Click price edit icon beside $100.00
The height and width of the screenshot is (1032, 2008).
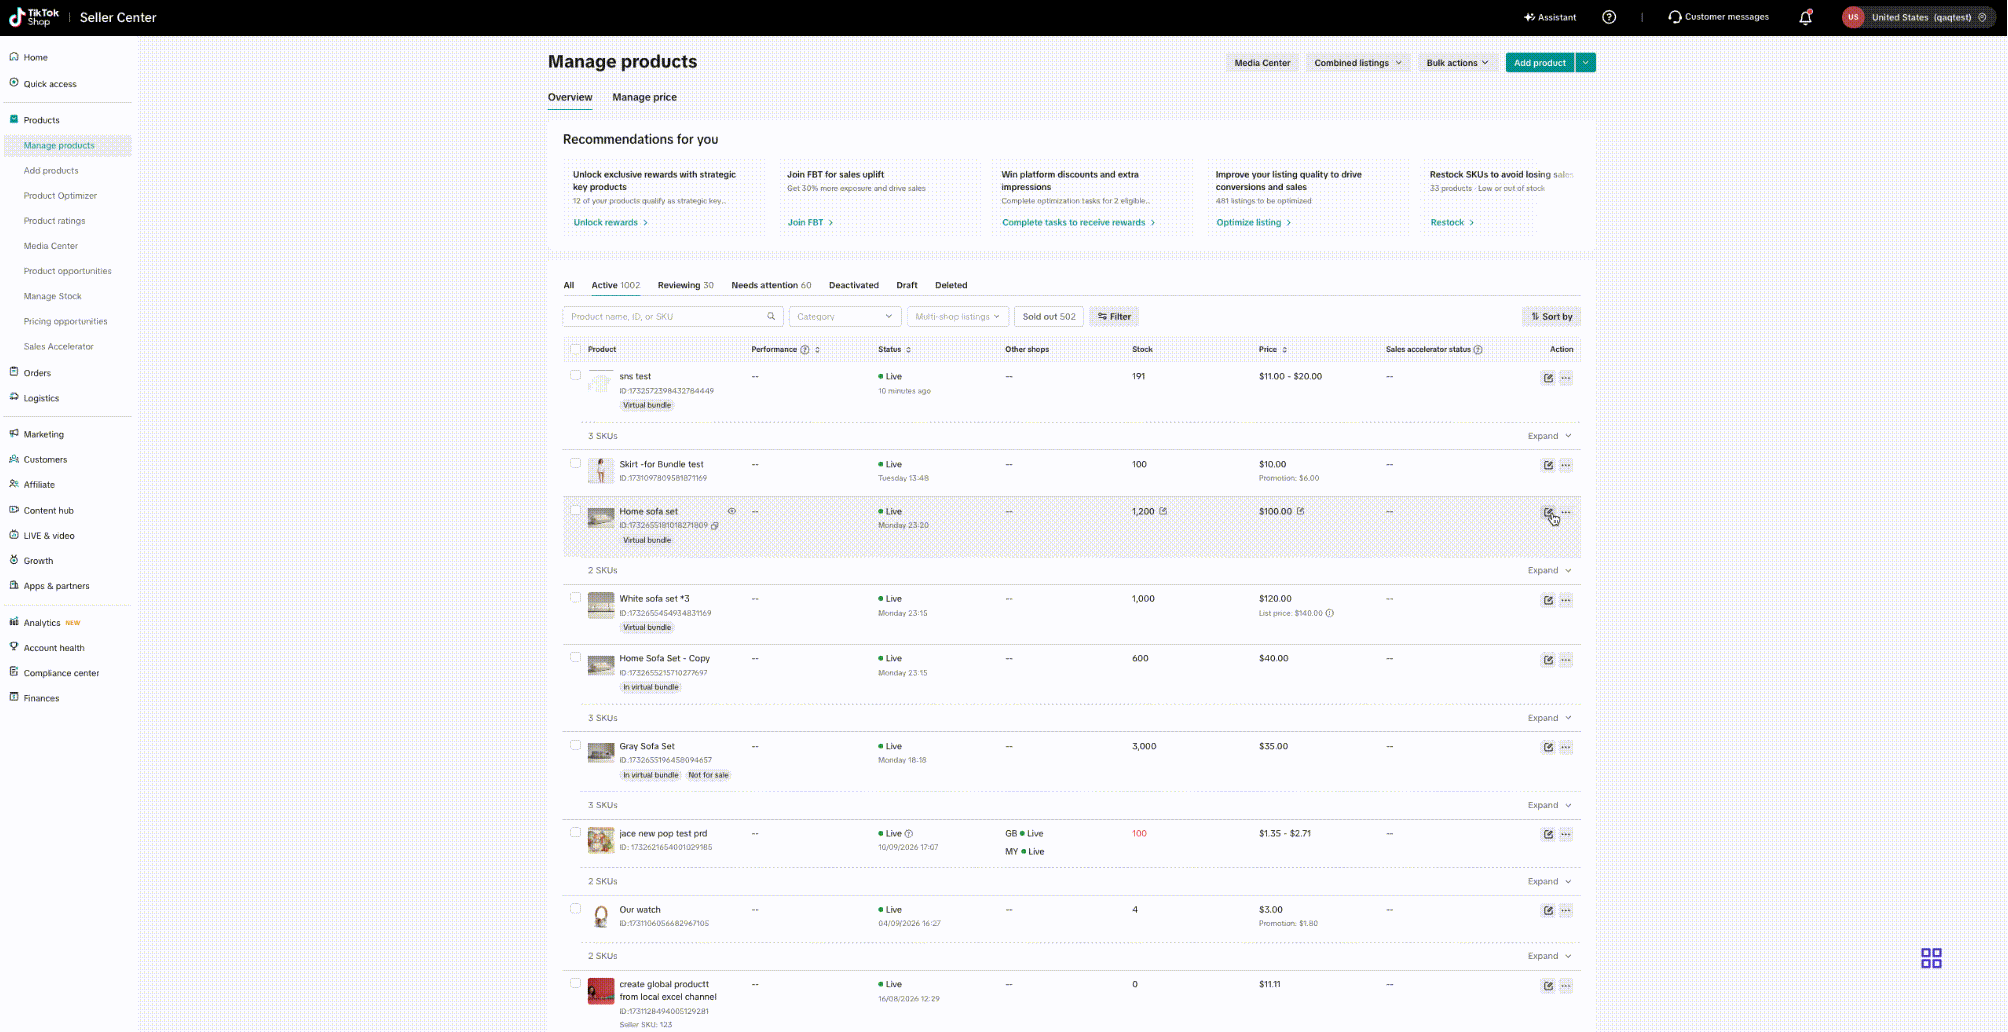click(1300, 511)
